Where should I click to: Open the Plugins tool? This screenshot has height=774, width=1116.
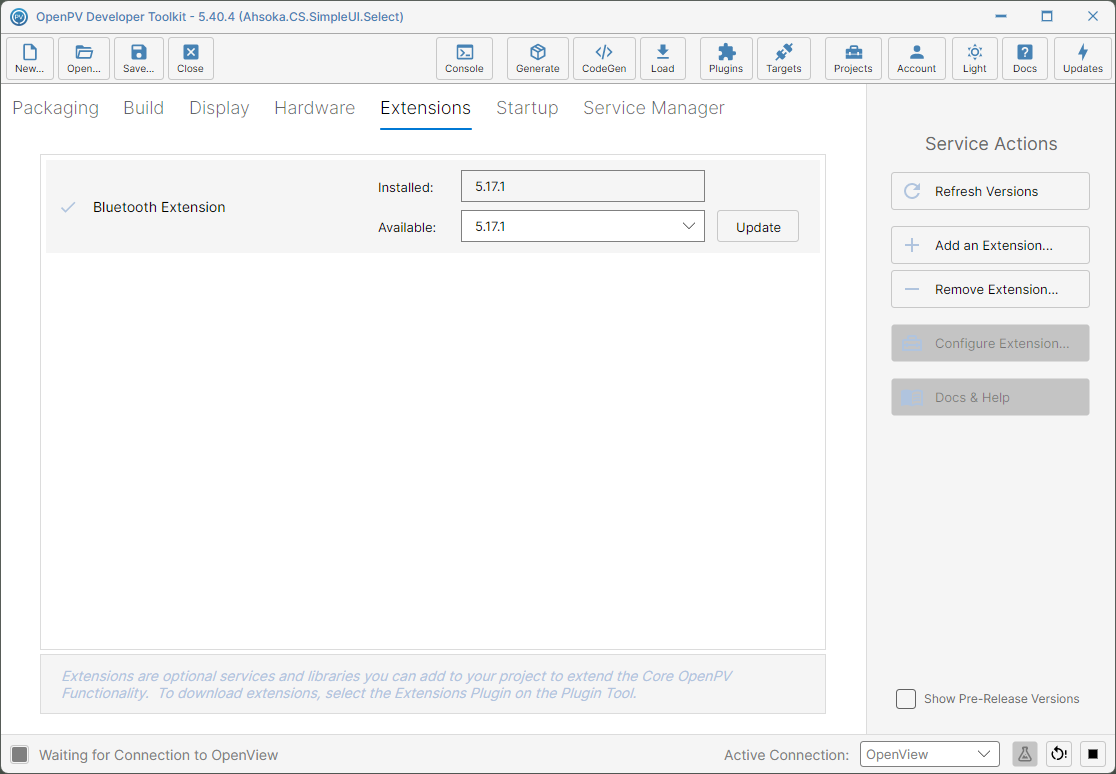click(726, 58)
